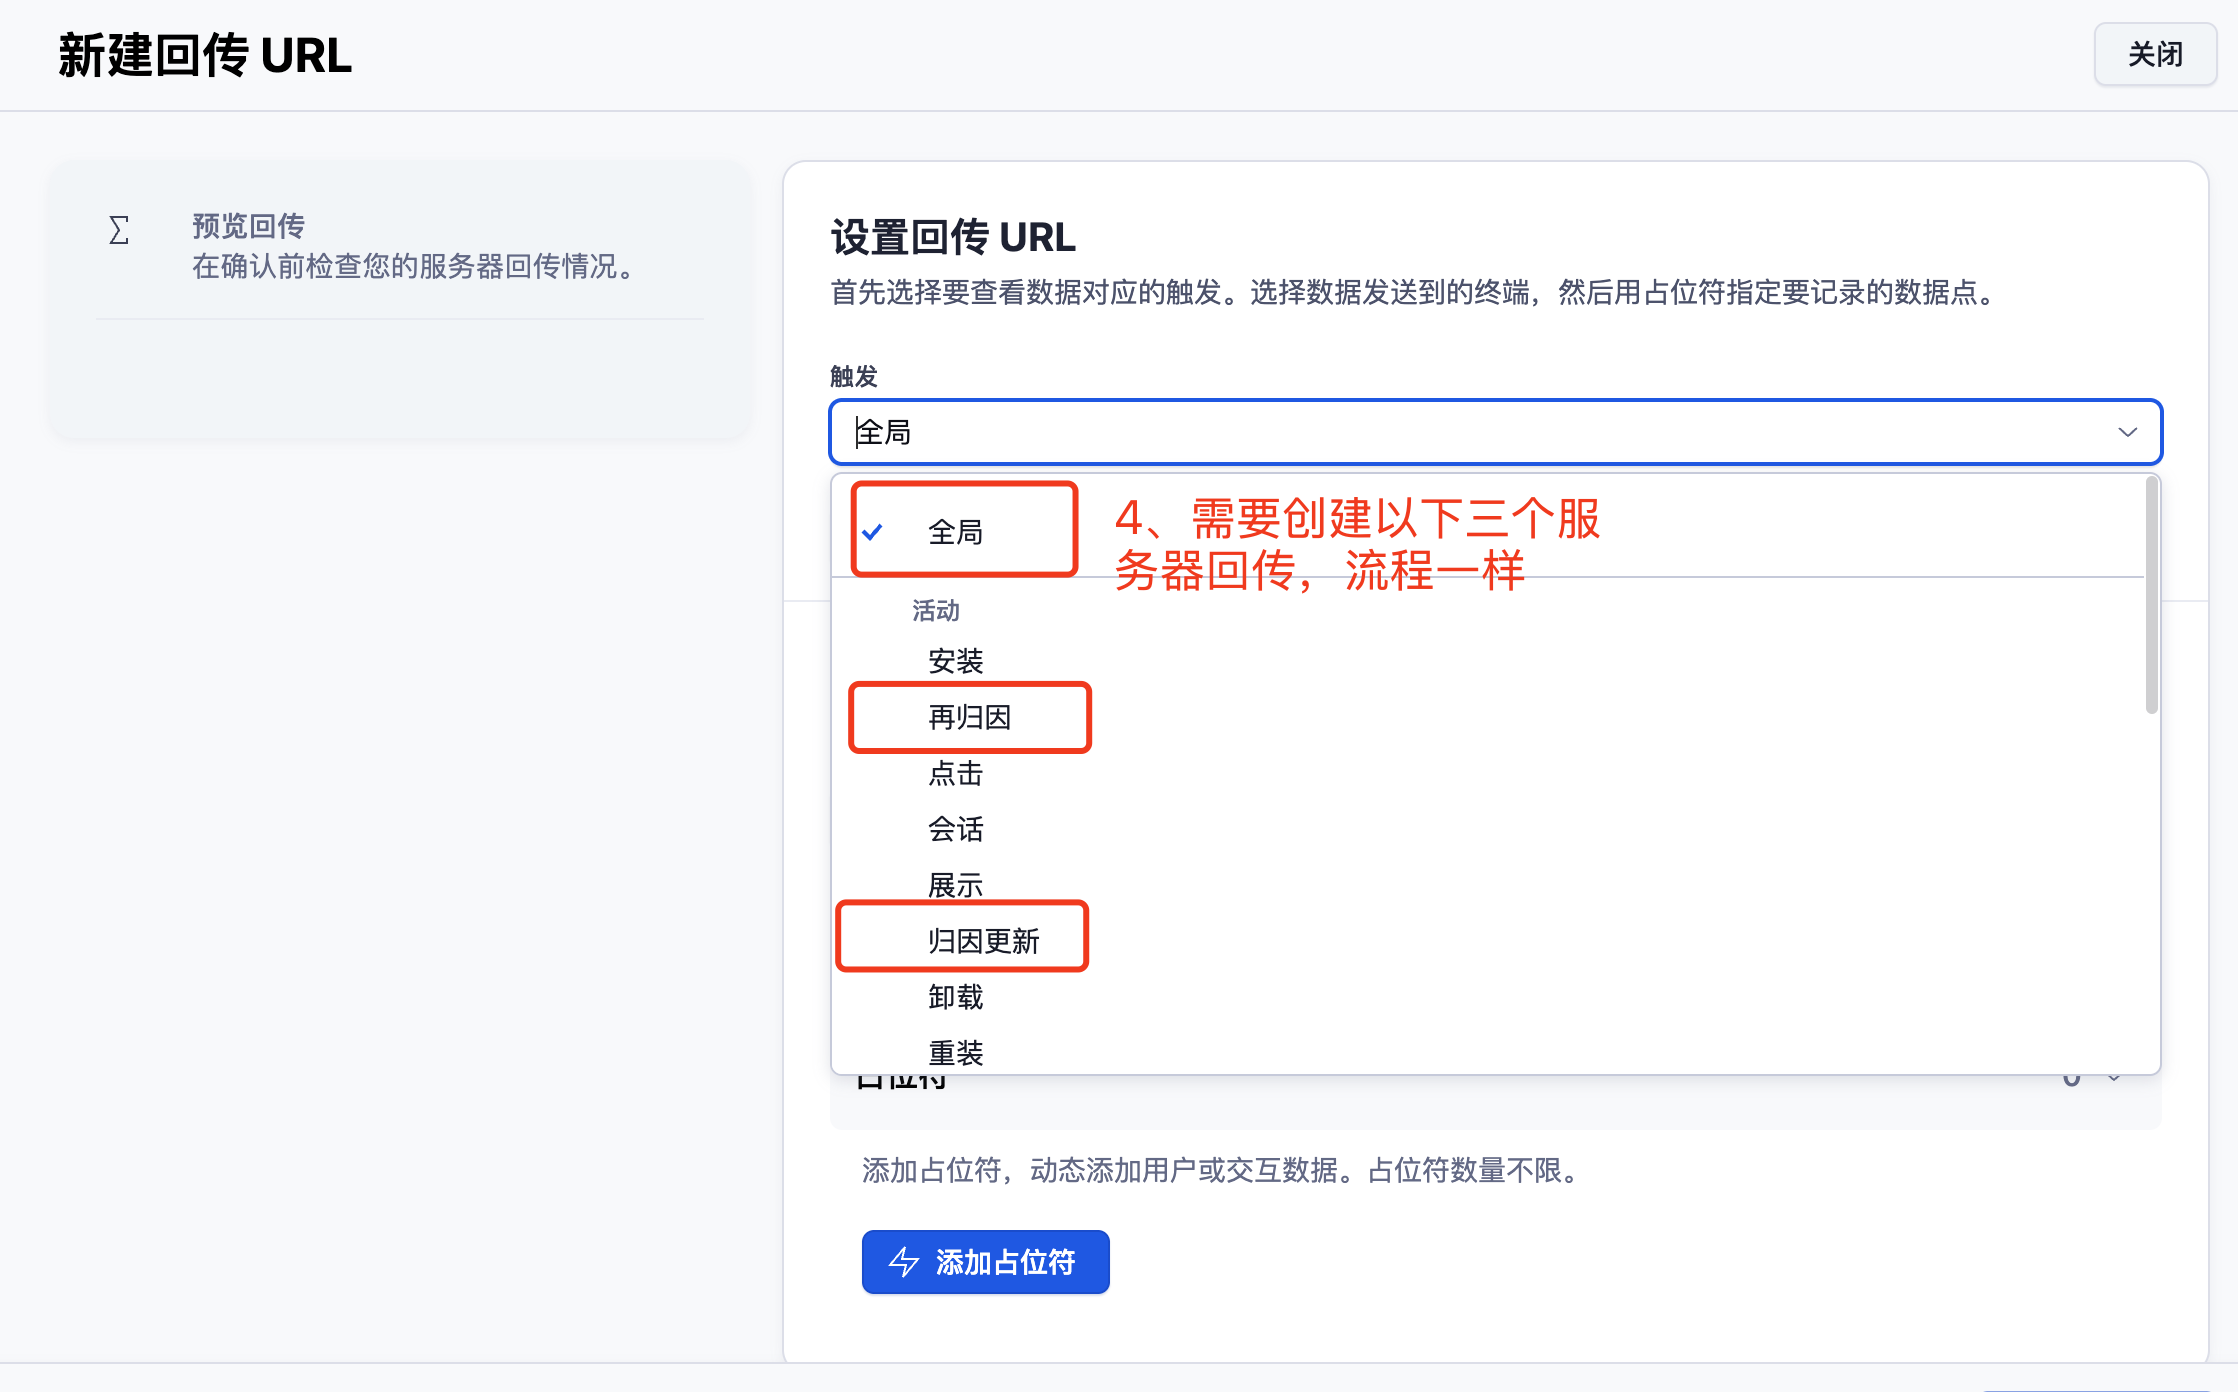Viewport: 2238px width, 1392px height.
Task: Click the sigma icon beside 预览回传
Action: [119, 230]
